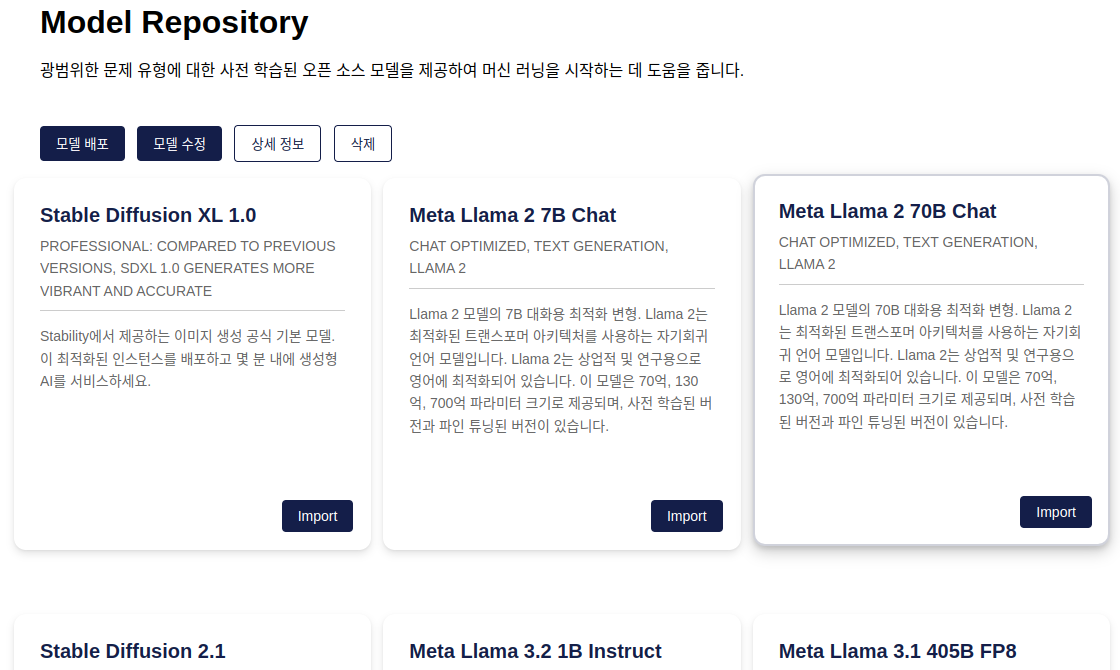Viewport: 1120px width, 670px height.
Task: Click the 모델 수정 button
Action: [179, 143]
